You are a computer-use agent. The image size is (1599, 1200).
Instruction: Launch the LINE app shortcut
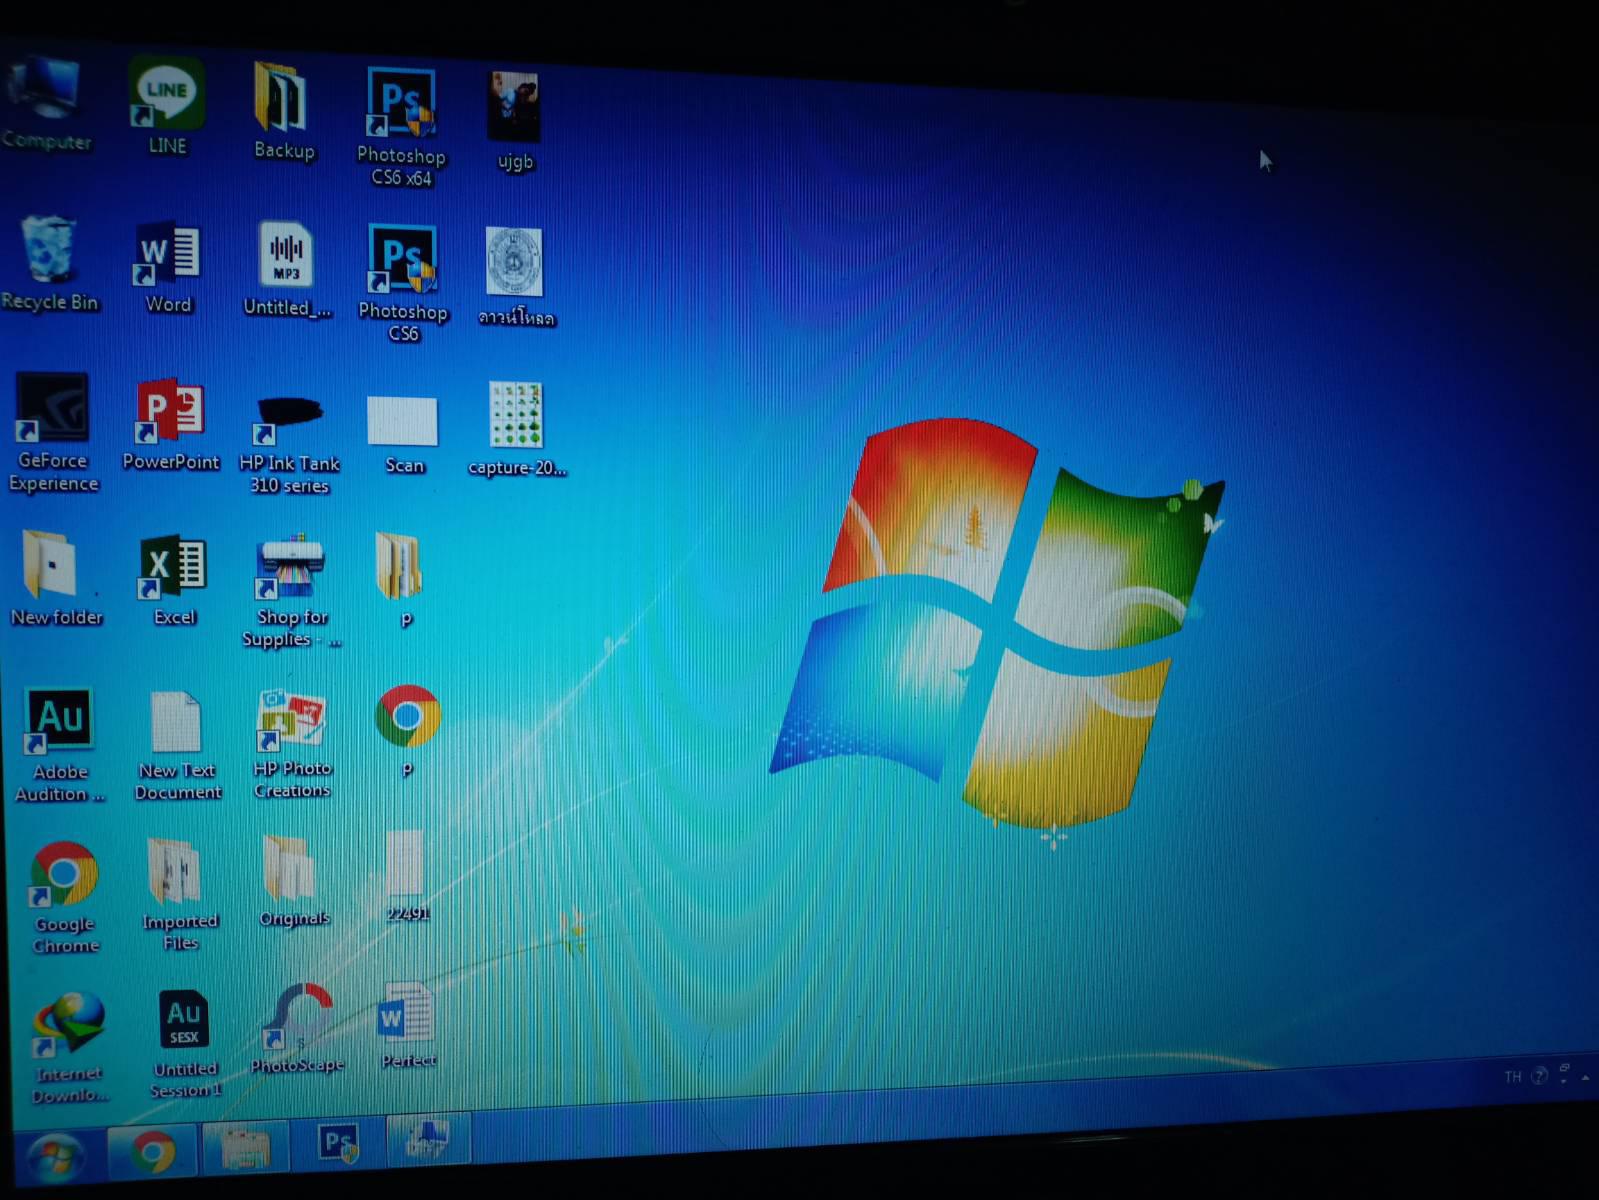[166, 107]
